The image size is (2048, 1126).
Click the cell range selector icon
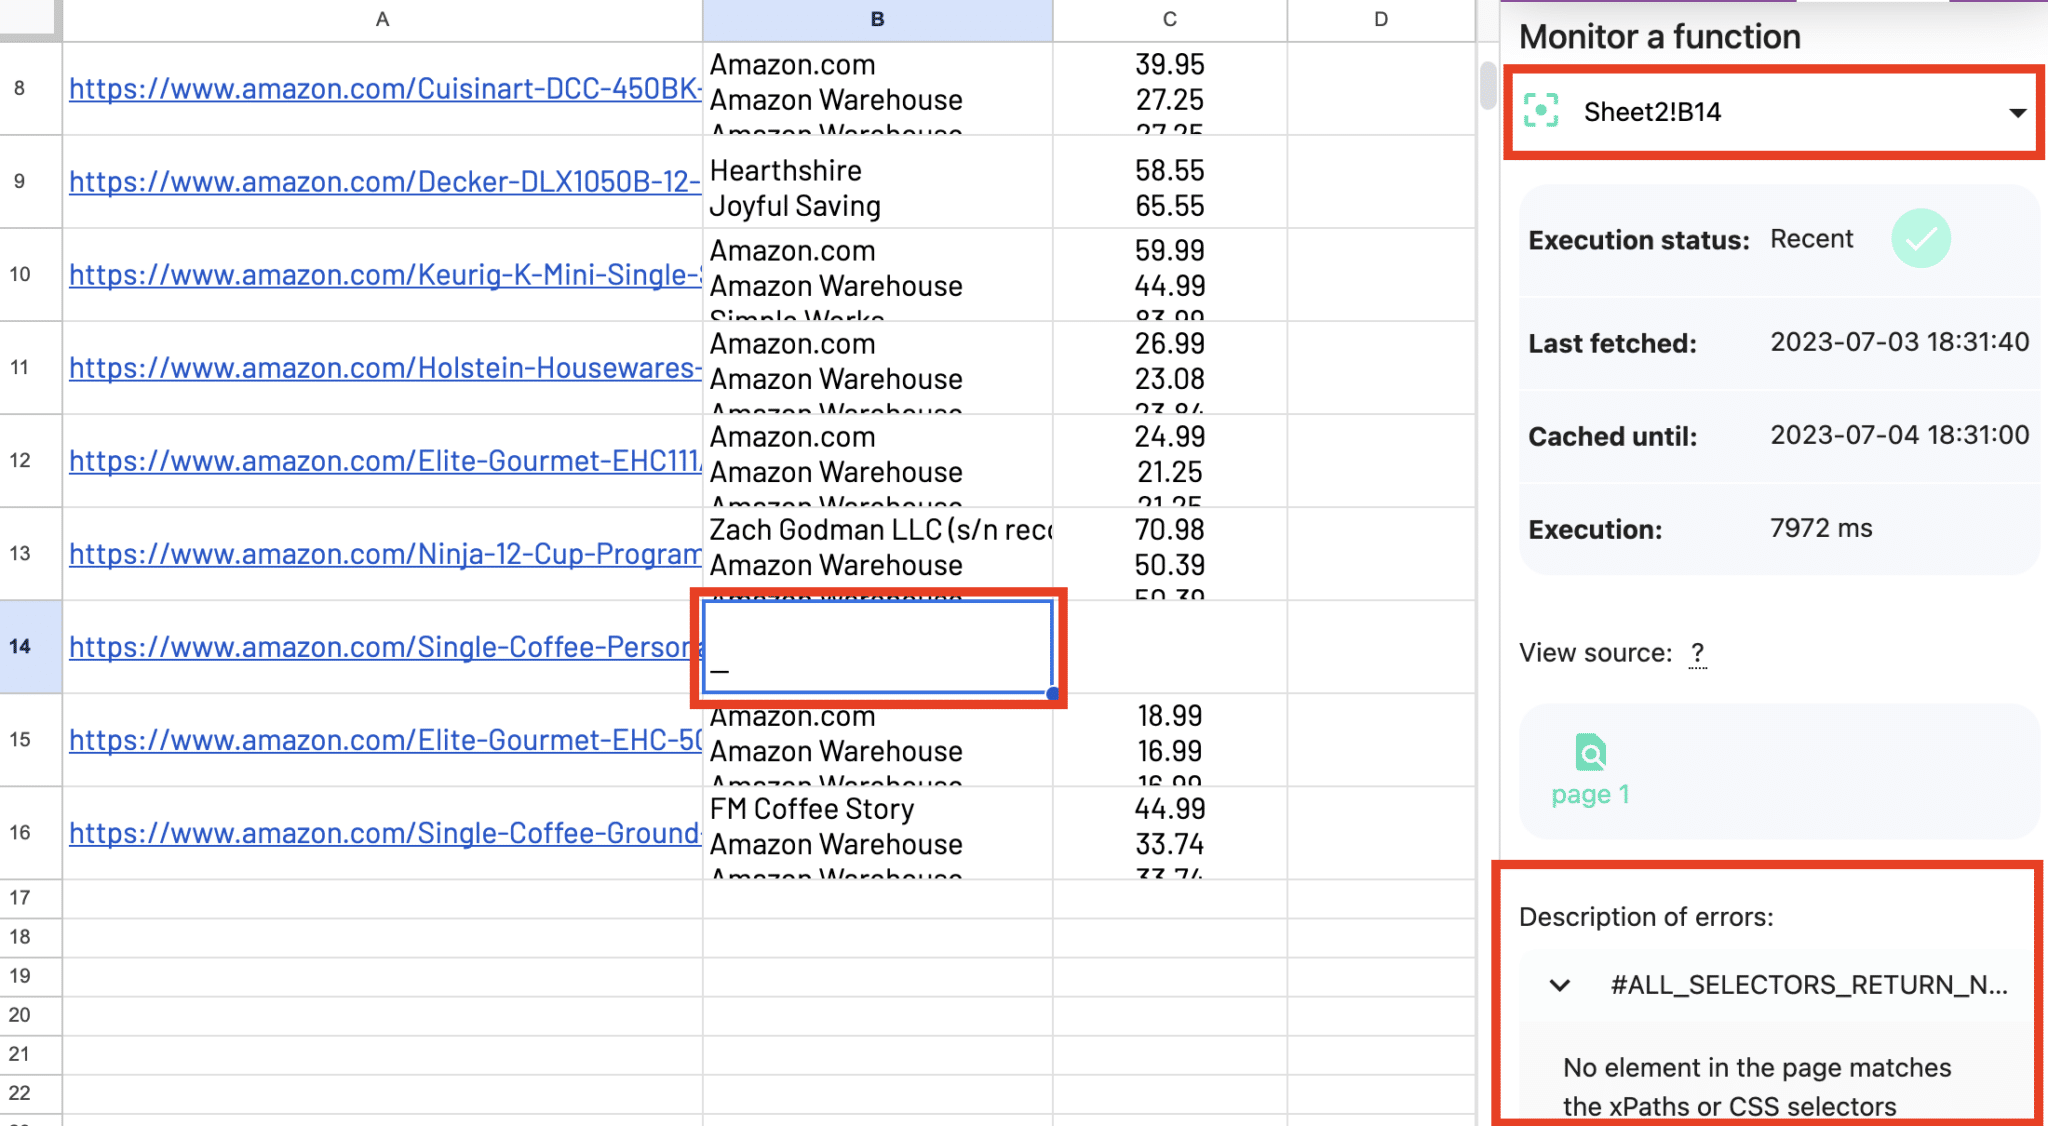[x=1540, y=111]
